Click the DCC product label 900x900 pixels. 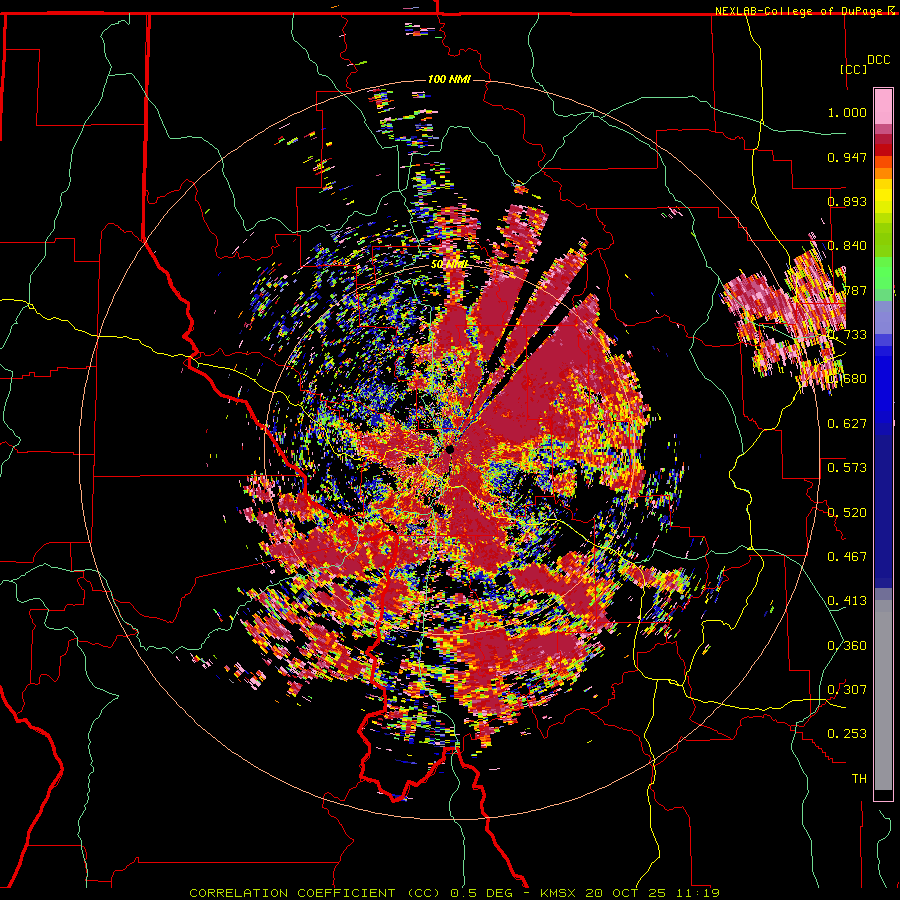879,60
